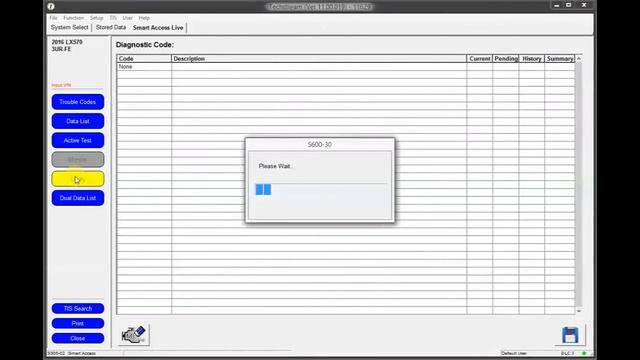Click the 3UR-FE engine label
The image size is (640, 360).
61,49
